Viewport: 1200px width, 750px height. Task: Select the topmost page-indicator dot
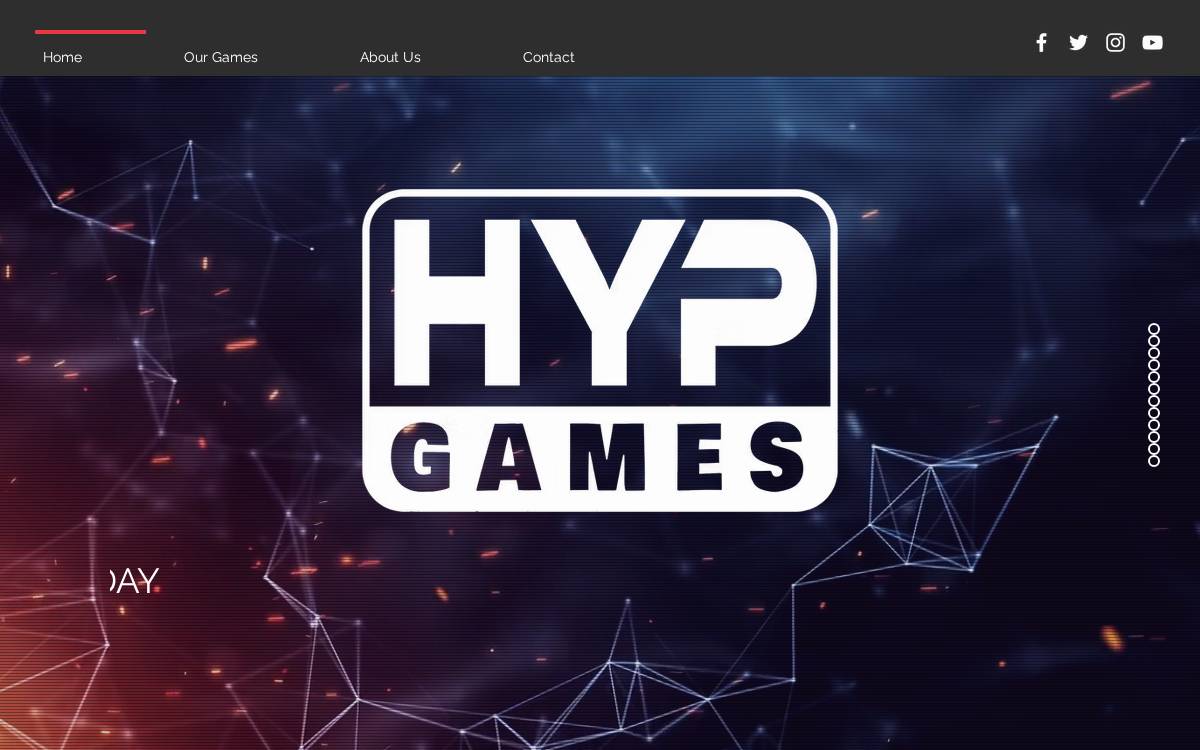pyautogui.click(x=1154, y=329)
